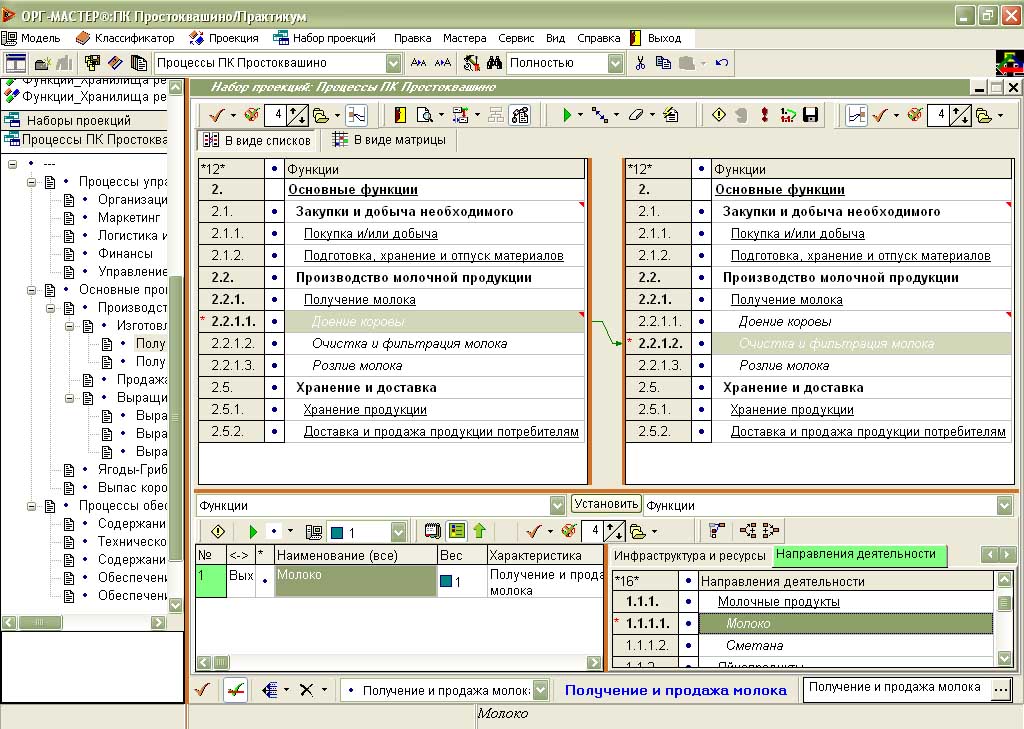Toggle bullet marker for row 2.2.1.1. Доение коровы
The height and width of the screenshot is (729, 1024).
click(x=274, y=321)
